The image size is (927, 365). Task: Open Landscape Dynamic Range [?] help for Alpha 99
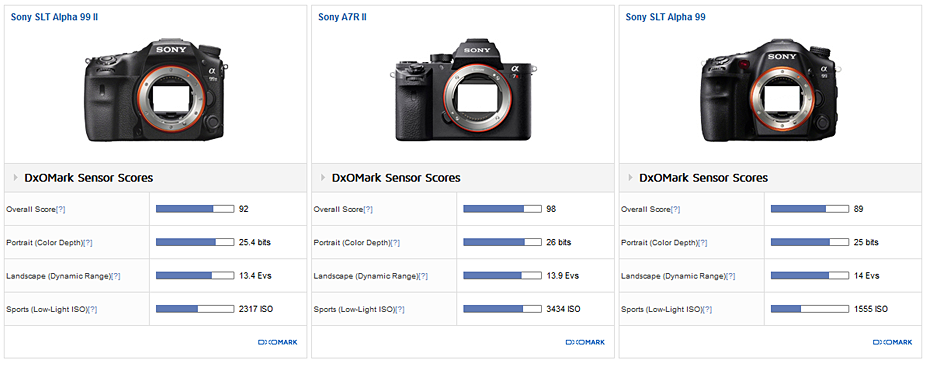coord(730,276)
